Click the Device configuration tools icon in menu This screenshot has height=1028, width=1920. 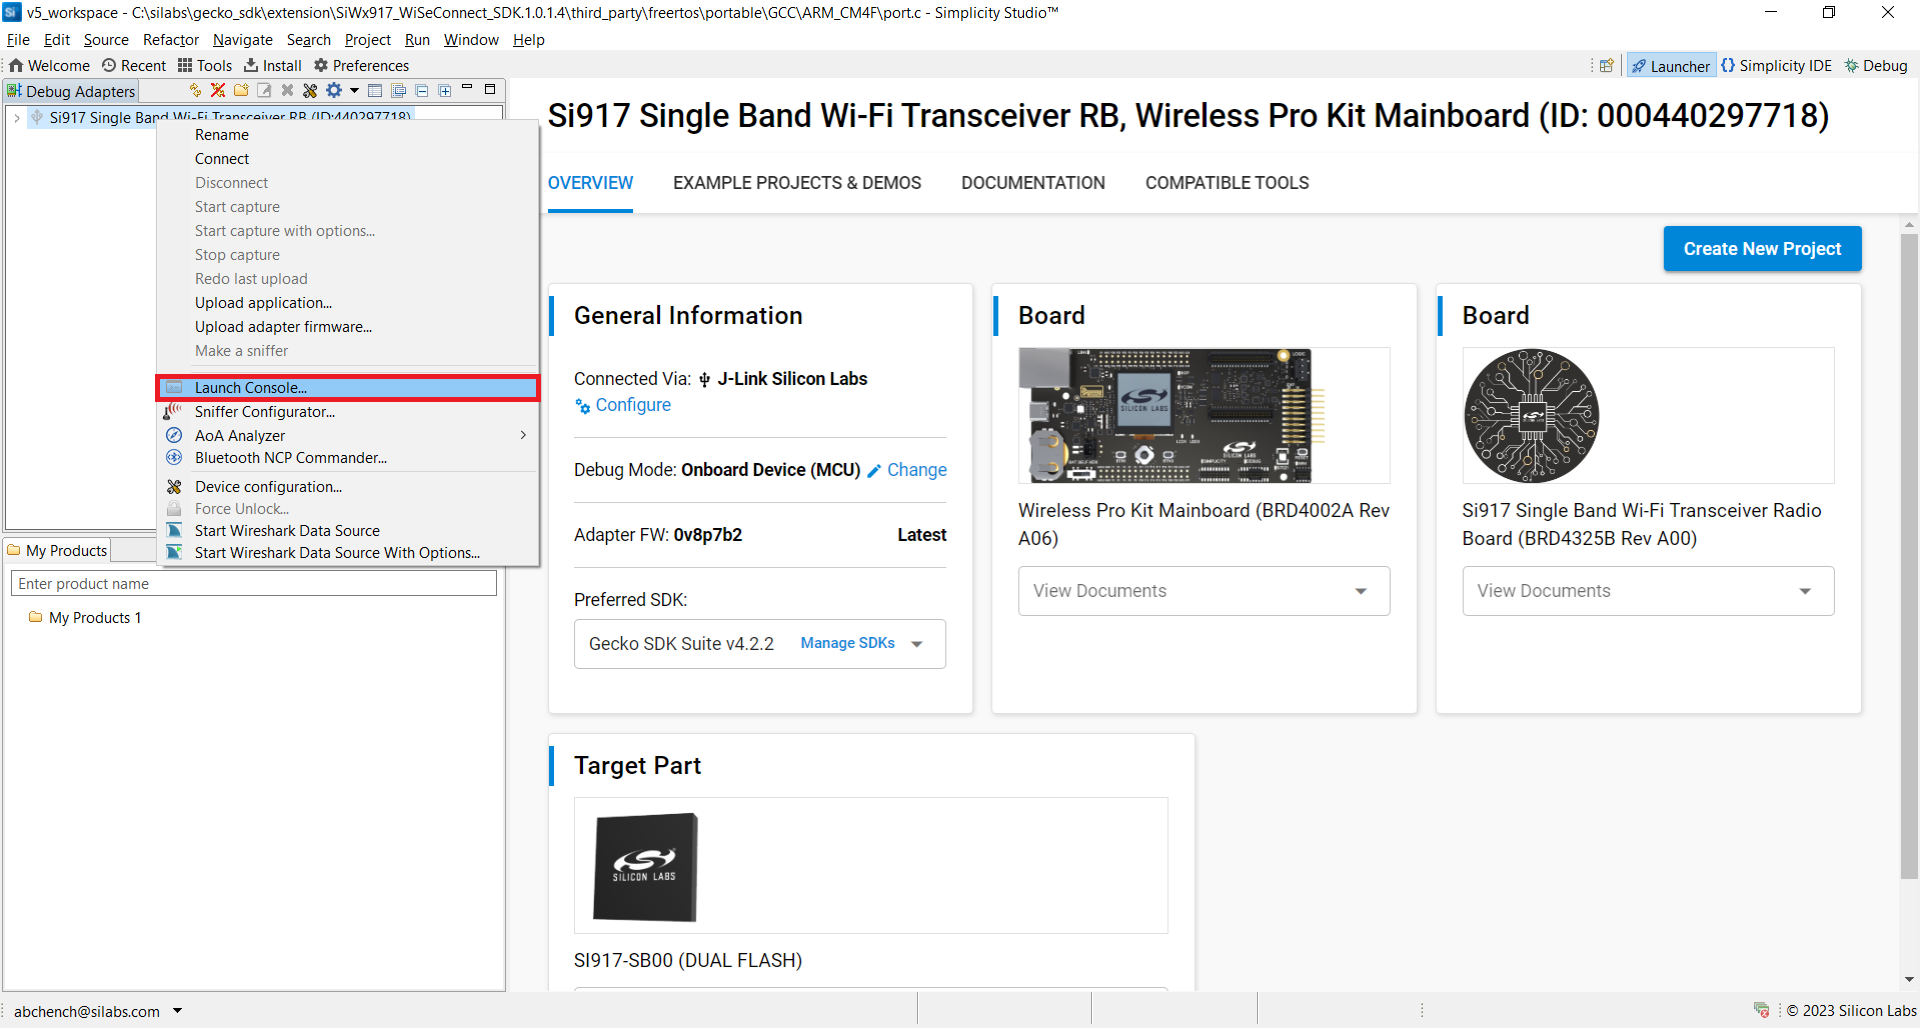(x=174, y=486)
